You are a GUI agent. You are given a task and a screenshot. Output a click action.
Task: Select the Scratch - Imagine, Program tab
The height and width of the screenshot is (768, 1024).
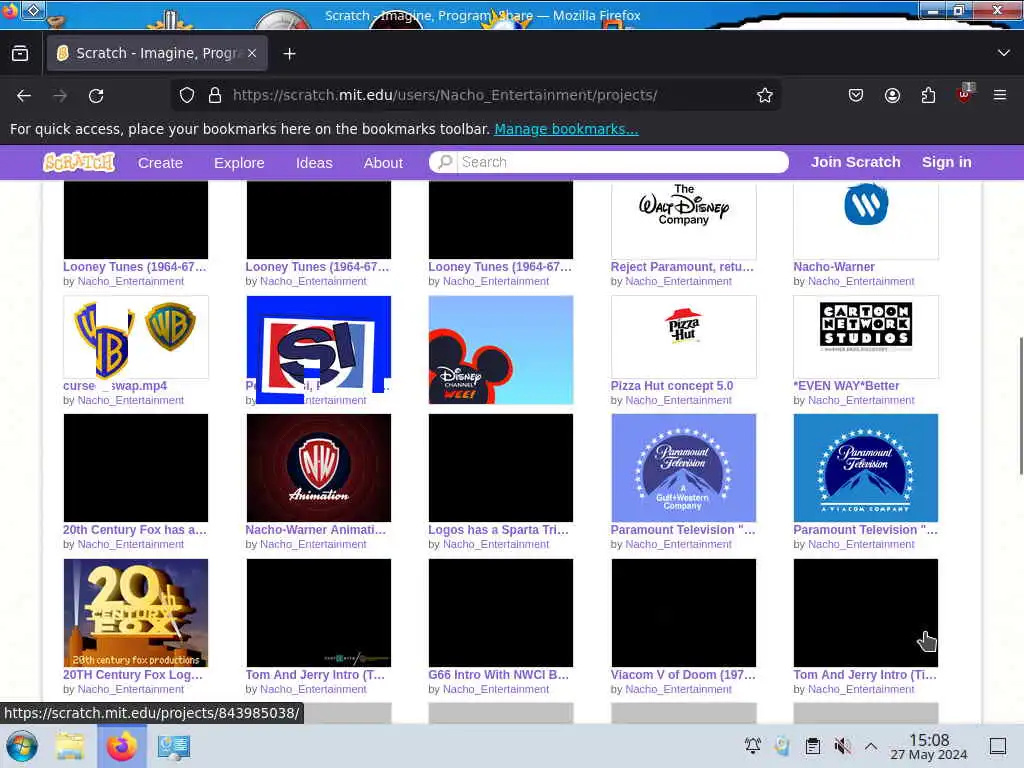pyautogui.click(x=157, y=54)
